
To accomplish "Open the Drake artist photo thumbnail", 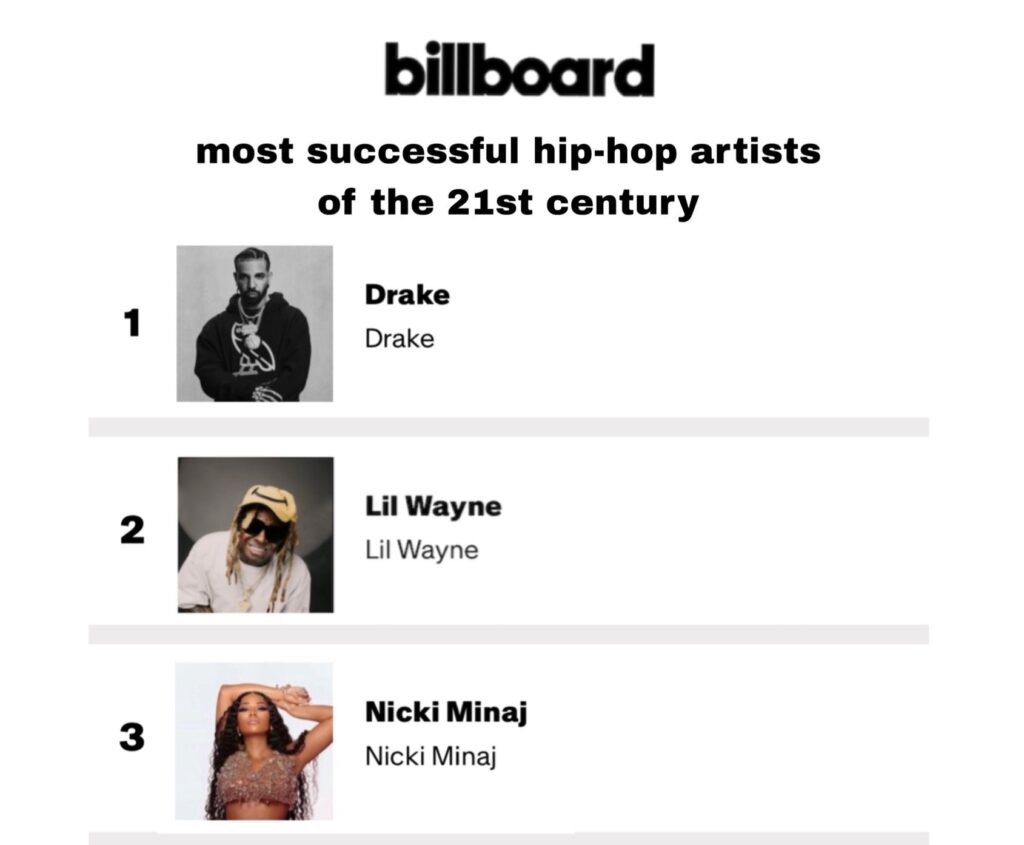I will [255, 323].
